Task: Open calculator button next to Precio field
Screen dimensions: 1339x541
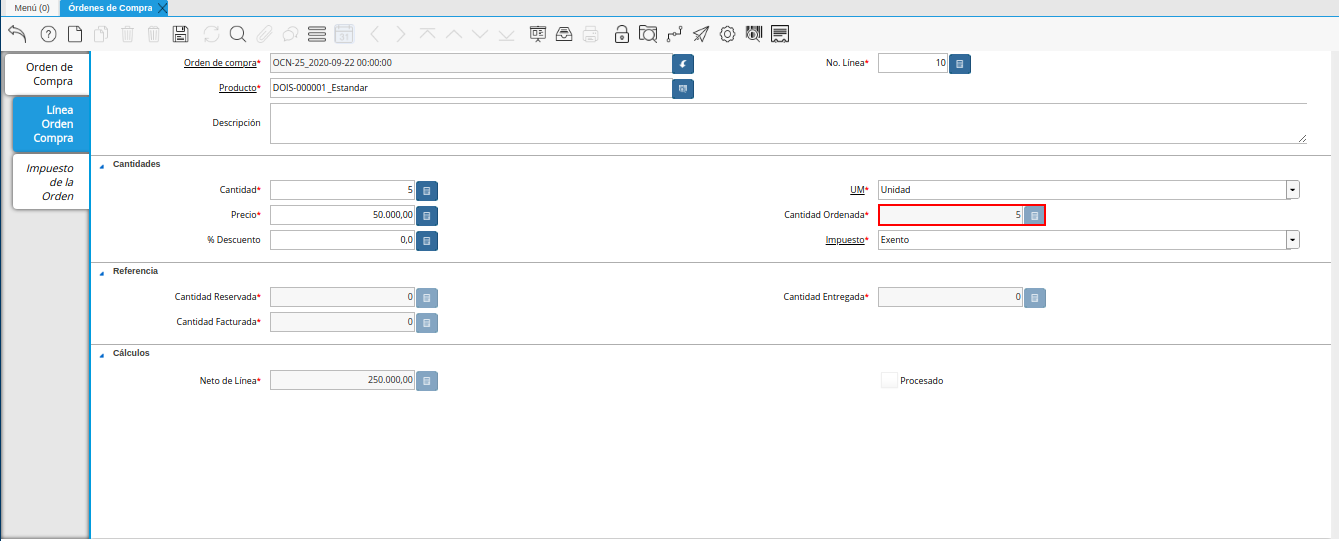Action: click(427, 215)
